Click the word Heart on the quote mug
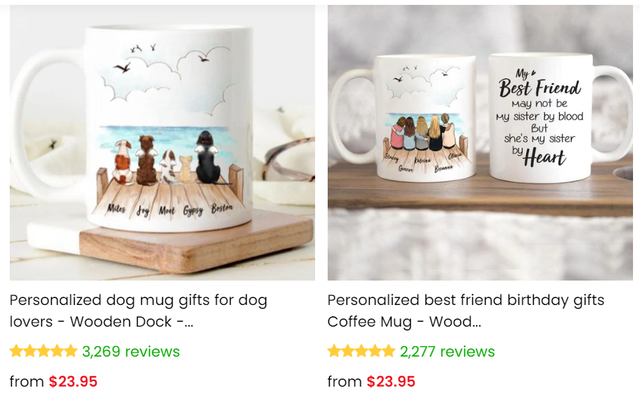Image resolution: width=640 pixels, height=402 pixels. (544, 158)
